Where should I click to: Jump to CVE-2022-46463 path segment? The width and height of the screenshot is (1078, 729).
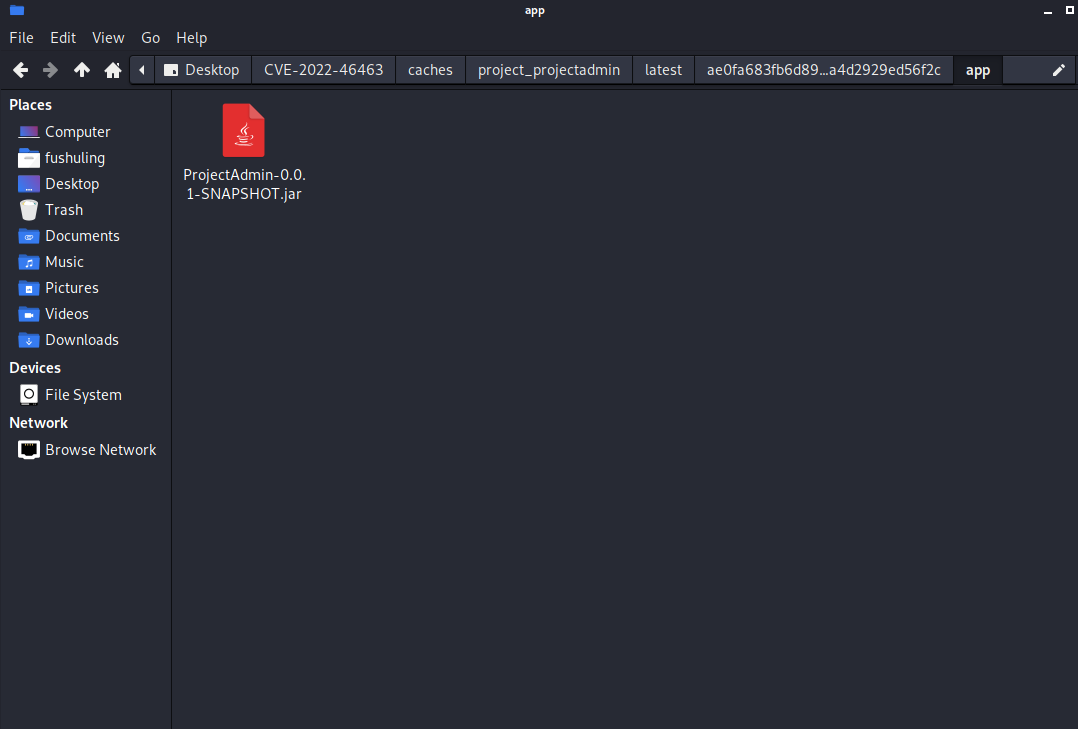coord(323,70)
